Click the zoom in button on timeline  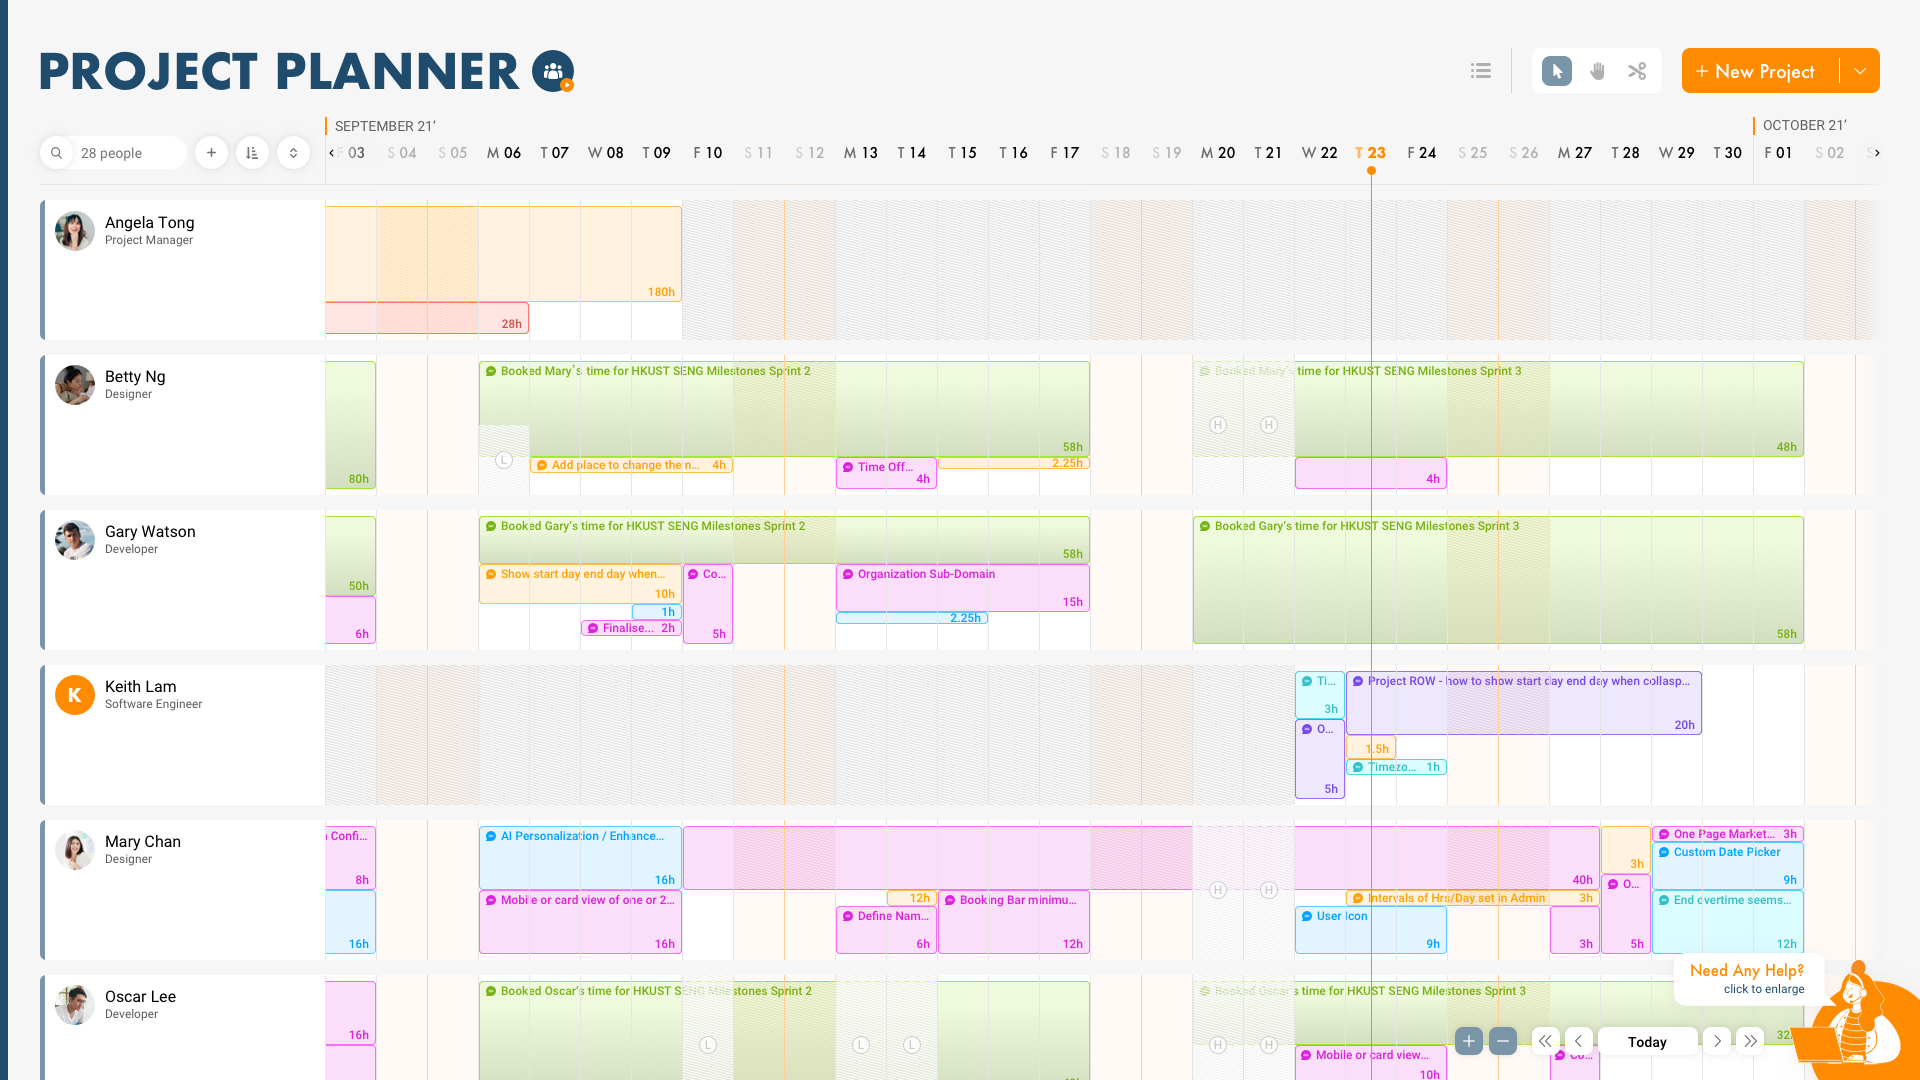coord(1468,1040)
